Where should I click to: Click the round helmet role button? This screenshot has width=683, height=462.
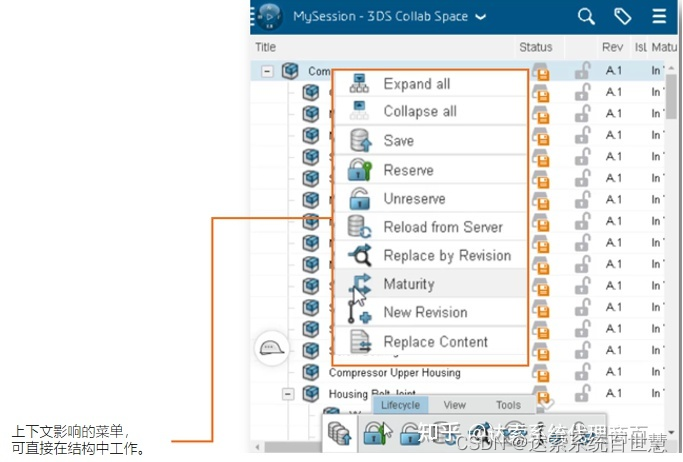click(x=272, y=348)
